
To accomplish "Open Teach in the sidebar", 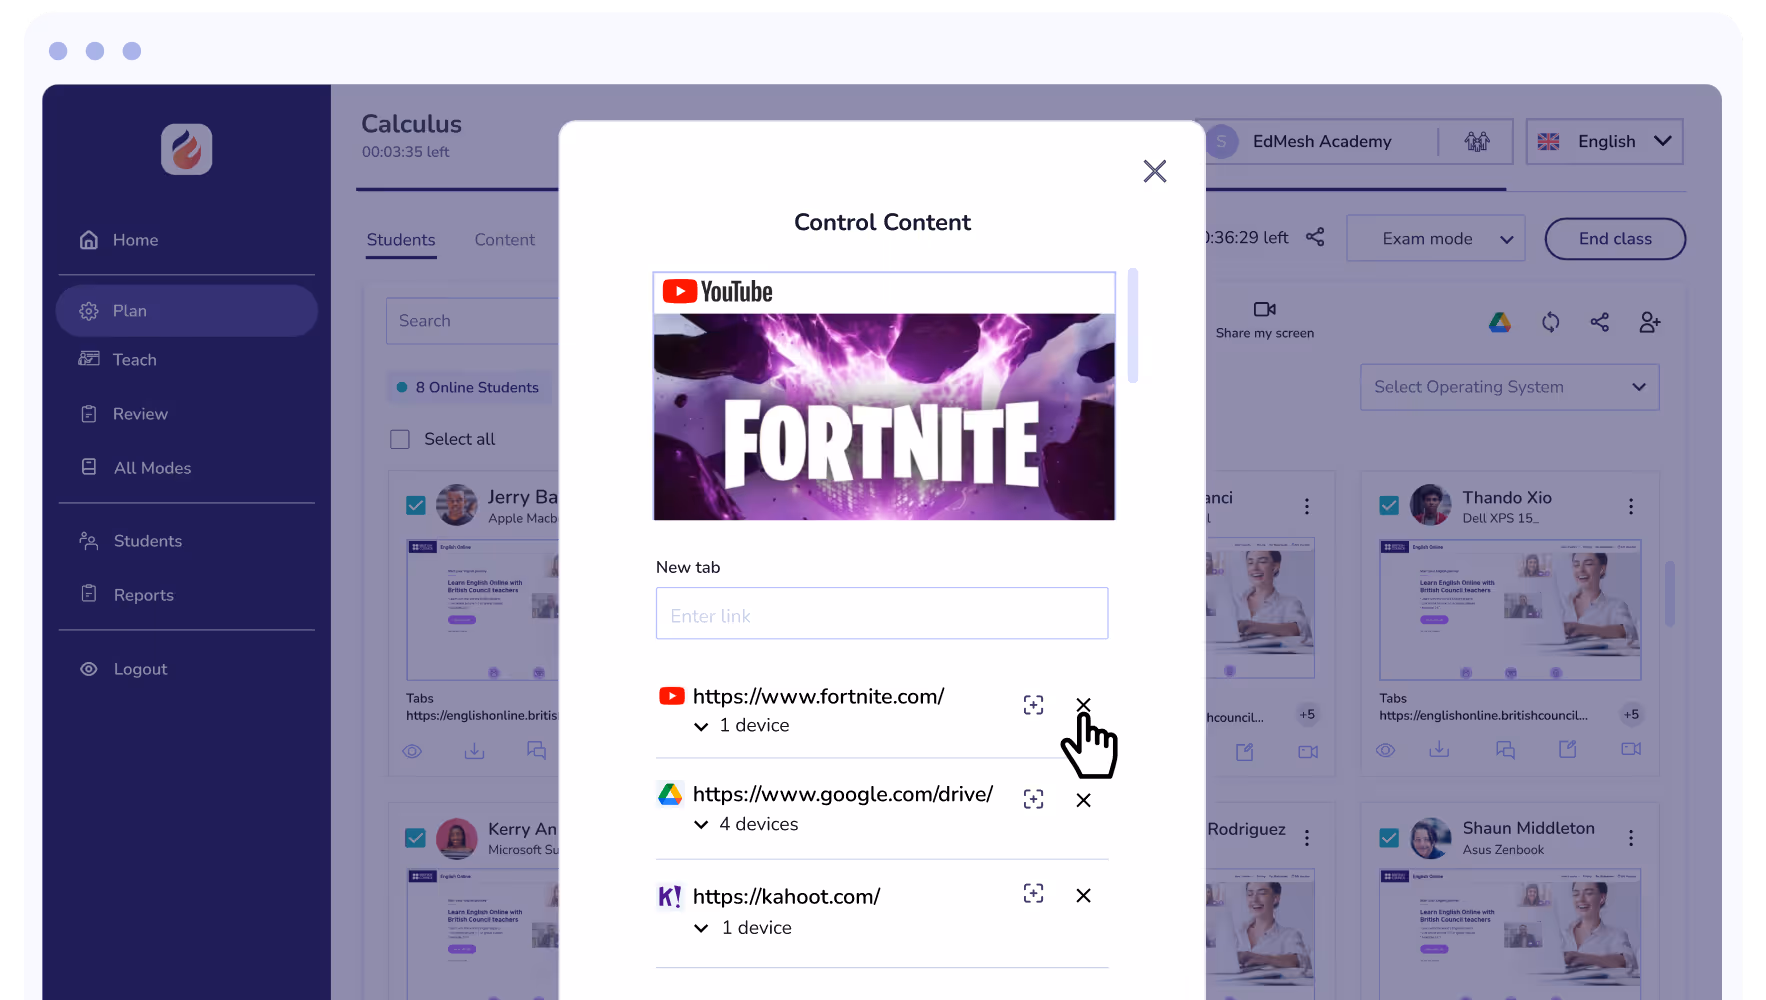I will [134, 360].
